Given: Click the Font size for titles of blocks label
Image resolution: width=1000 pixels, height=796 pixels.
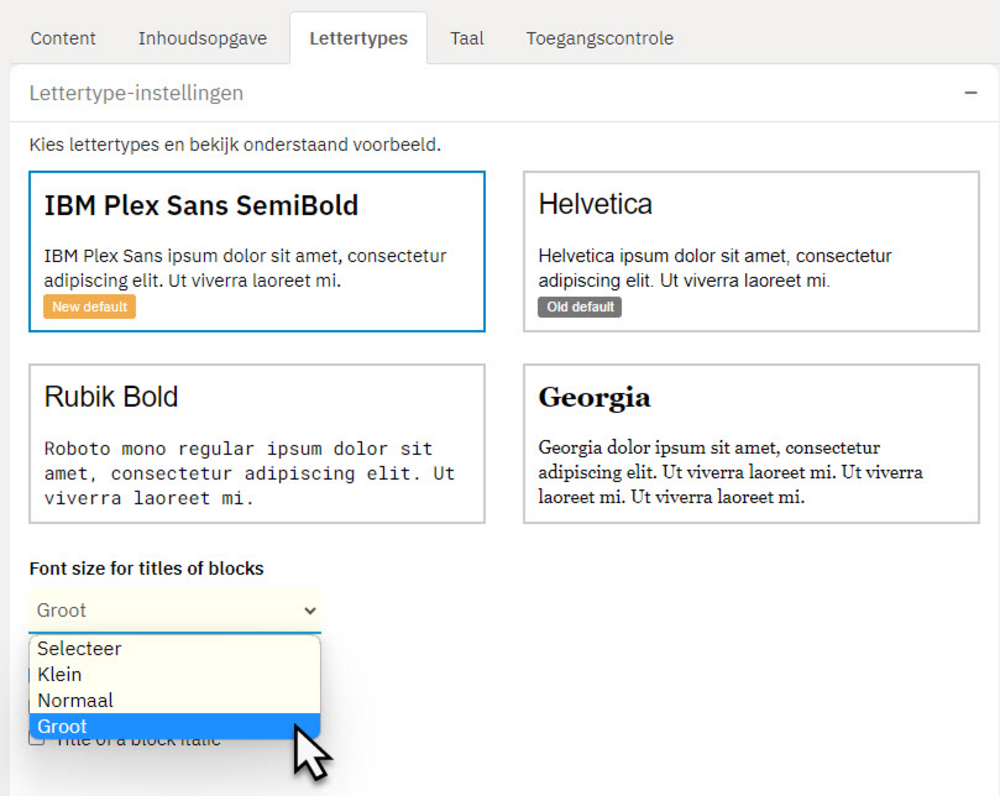Looking at the screenshot, I should coord(147,568).
